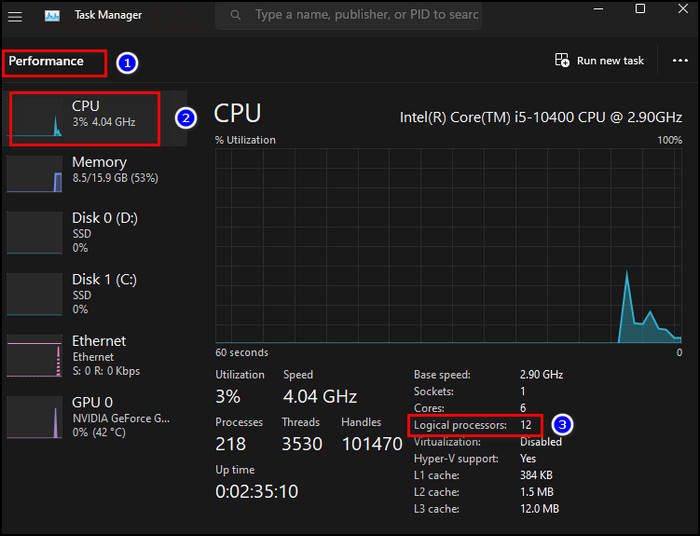Image resolution: width=700 pixels, height=536 pixels.
Task: Click the Intel Core i5-10400 CPU name
Action: [540, 117]
